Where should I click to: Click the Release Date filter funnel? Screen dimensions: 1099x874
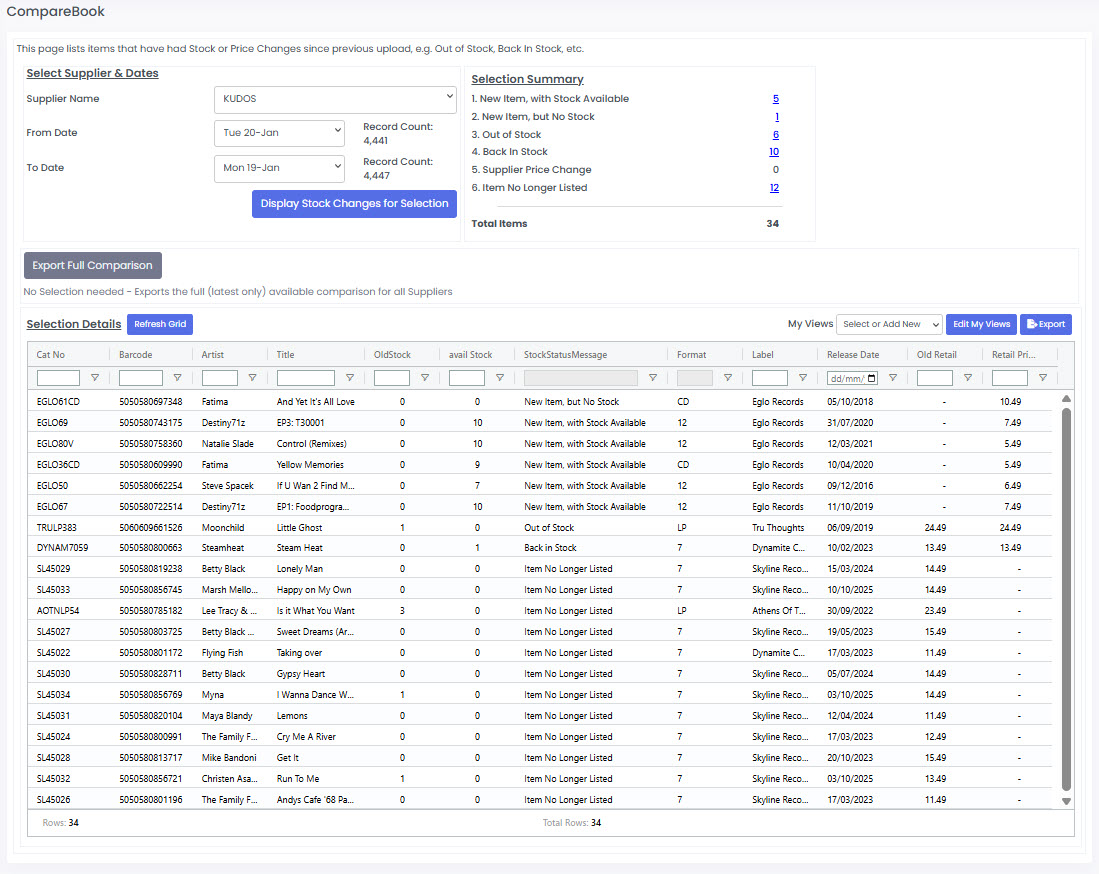pos(892,378)
